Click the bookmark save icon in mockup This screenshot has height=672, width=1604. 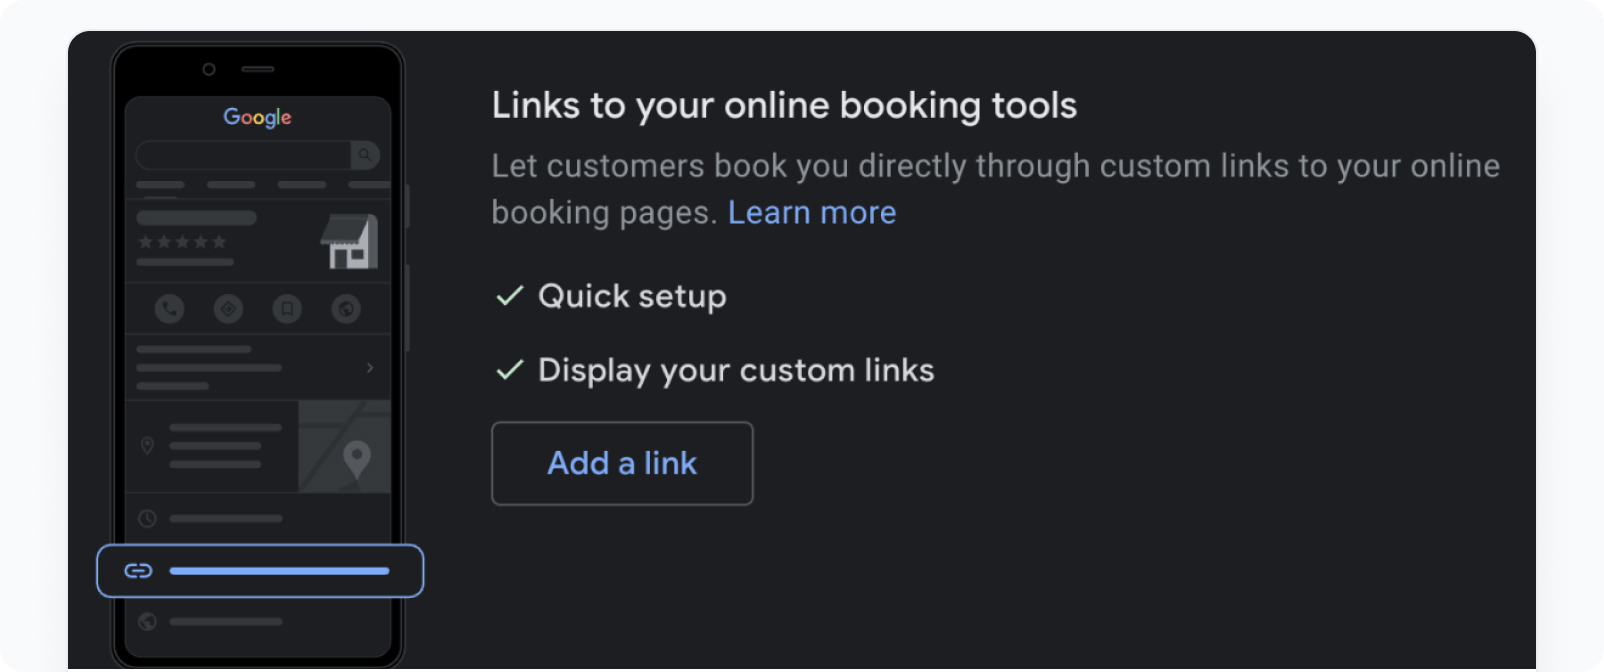click(x=287, y=309)
